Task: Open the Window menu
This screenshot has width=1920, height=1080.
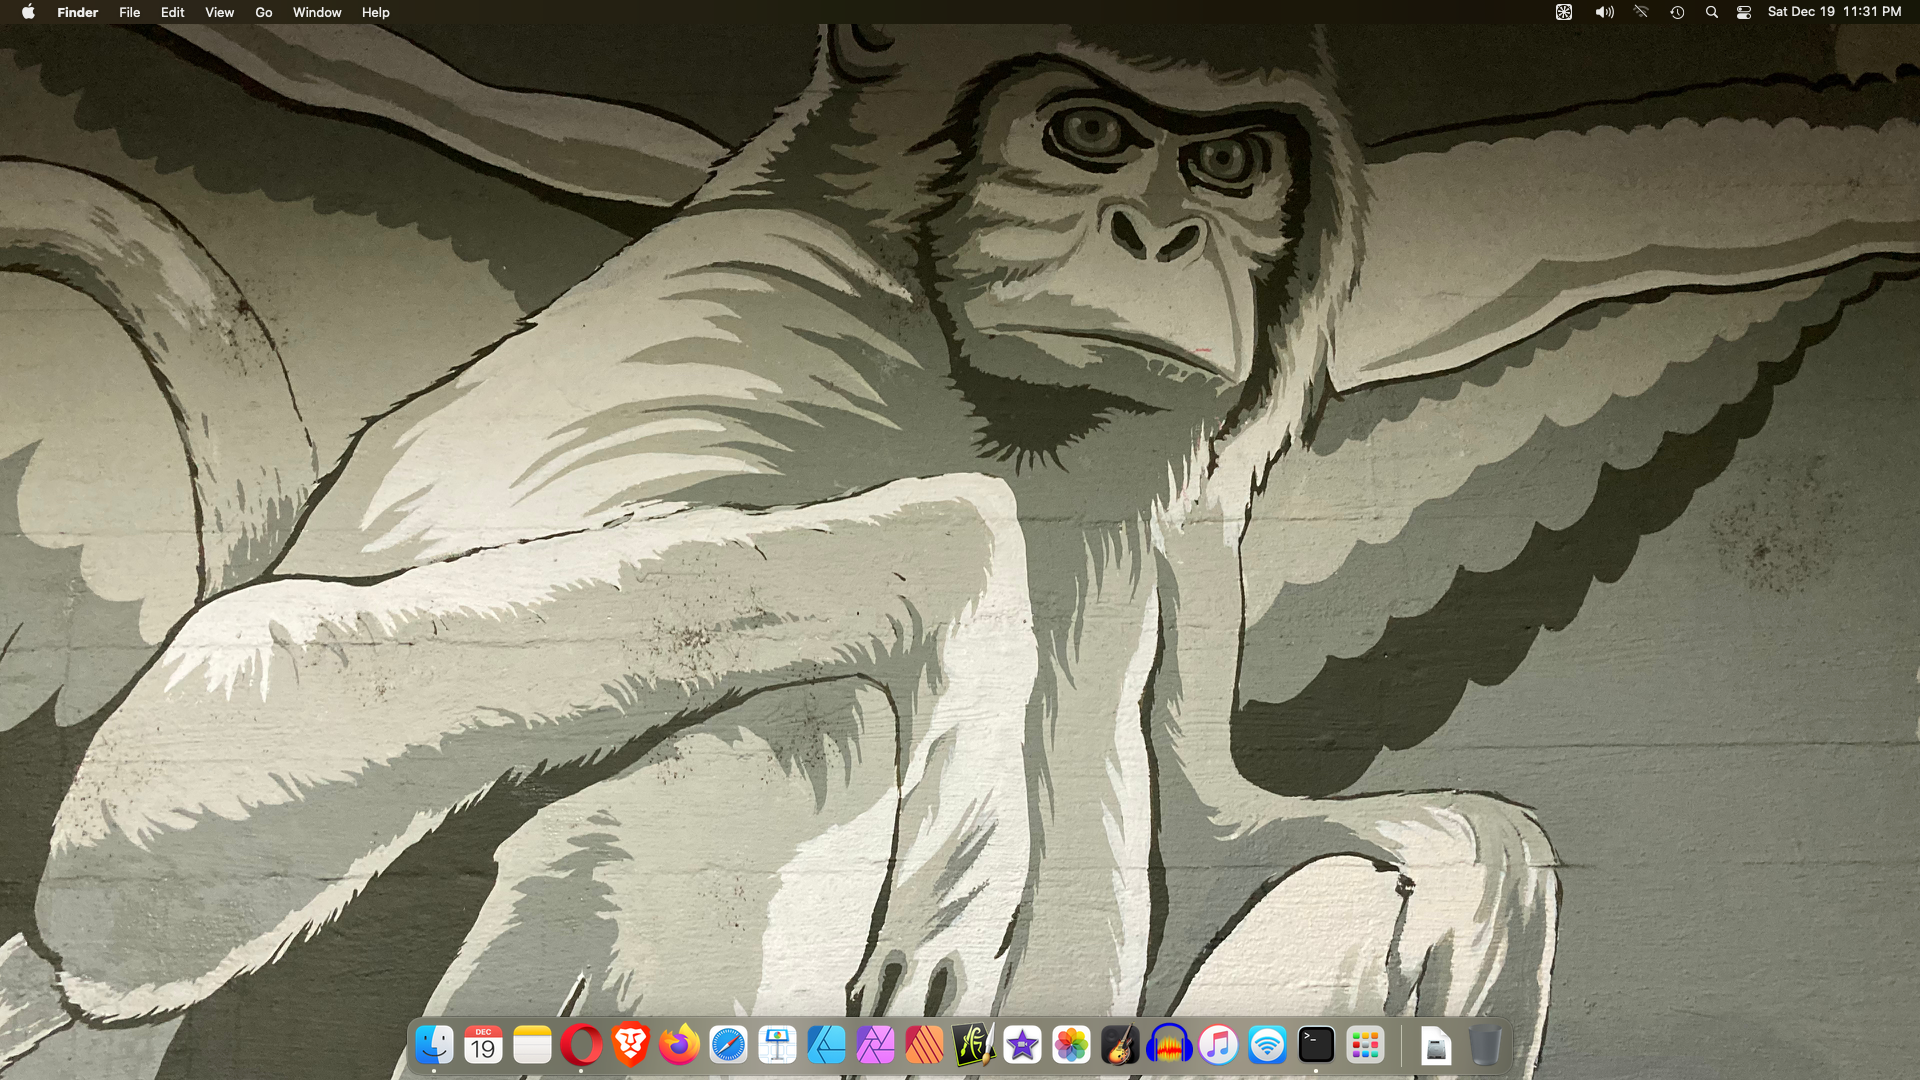Action: click(317, 12)
